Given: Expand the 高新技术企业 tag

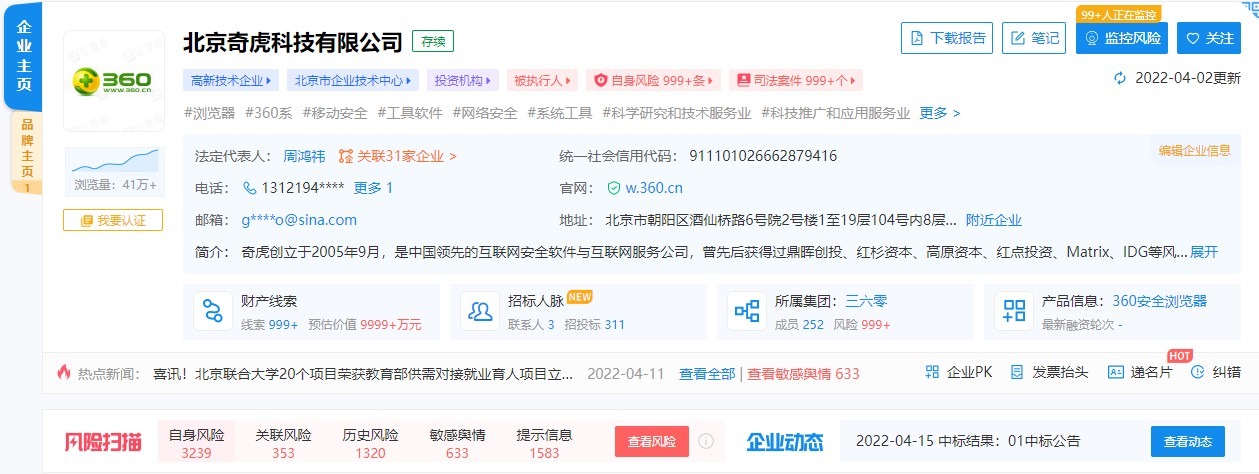Looking at the screenshot, I should click(231, 80).
